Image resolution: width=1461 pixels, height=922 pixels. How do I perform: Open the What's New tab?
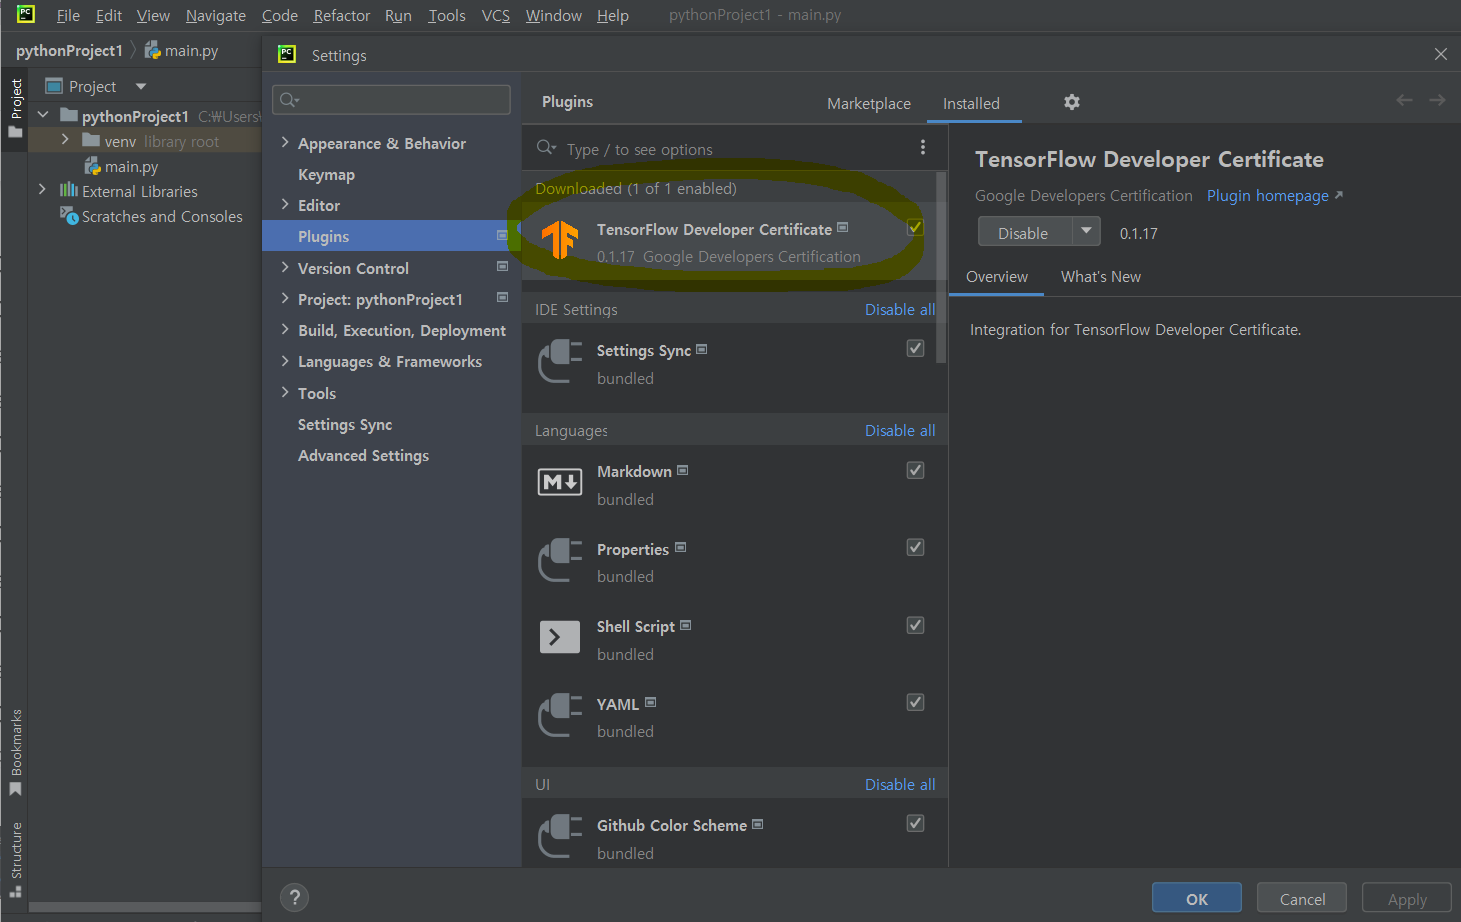1100,276
